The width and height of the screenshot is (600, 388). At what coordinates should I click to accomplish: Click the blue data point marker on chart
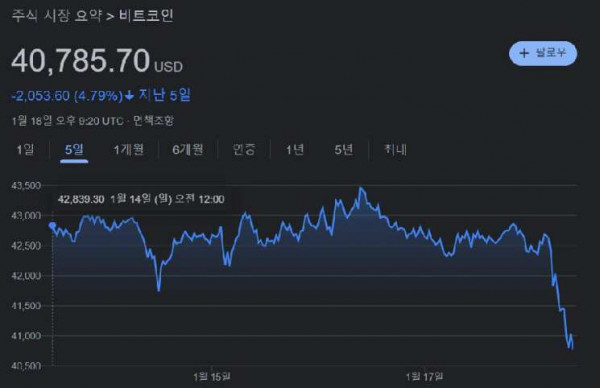[52, 225]
